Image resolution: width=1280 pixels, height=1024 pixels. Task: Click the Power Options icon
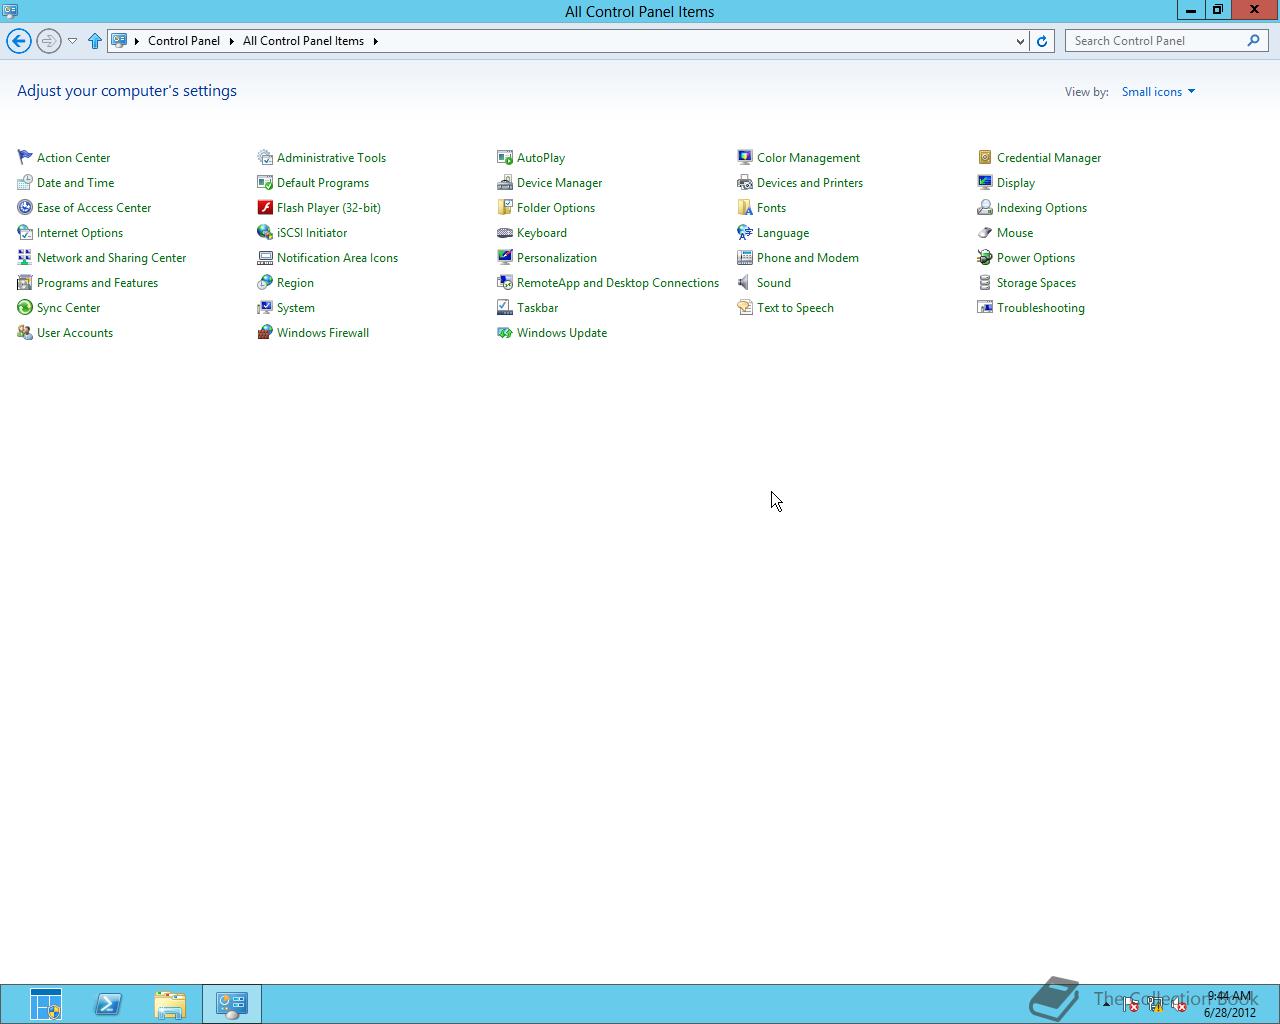tap(985, 257)
